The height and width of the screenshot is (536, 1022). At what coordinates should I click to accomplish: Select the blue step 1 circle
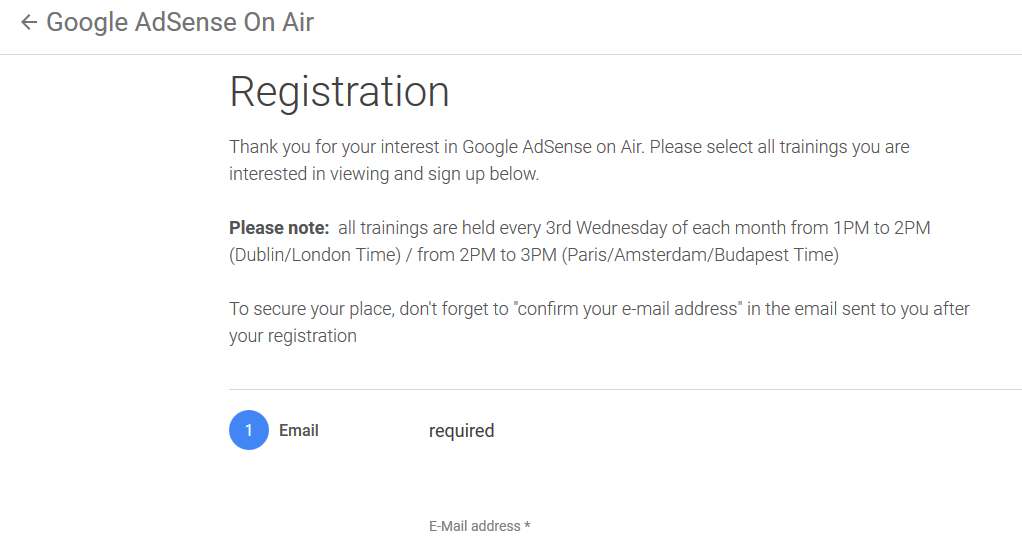[249, 431]
